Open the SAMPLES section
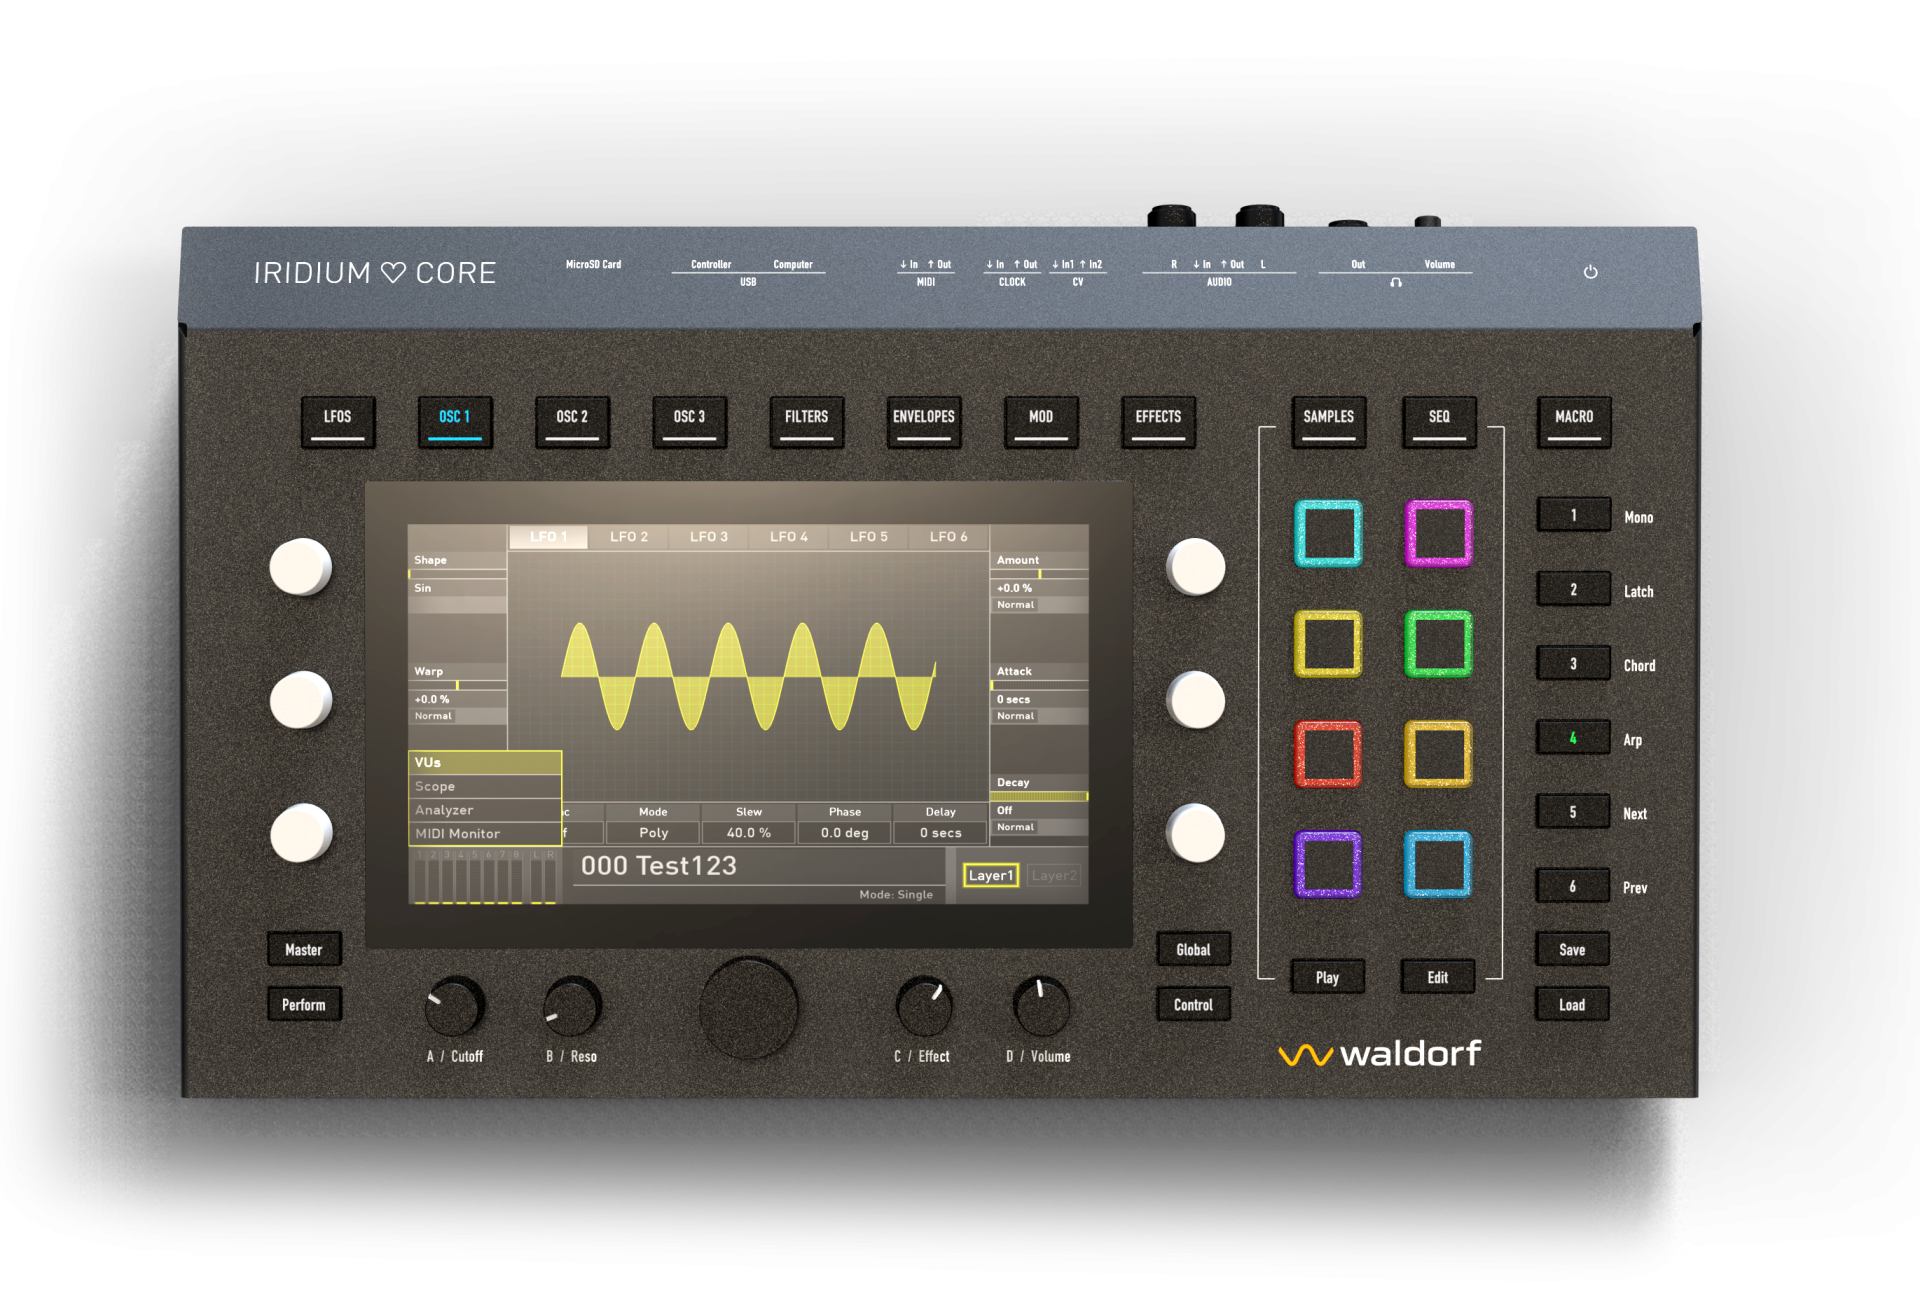The image size is (1920, 1296). click(1328, 421)
